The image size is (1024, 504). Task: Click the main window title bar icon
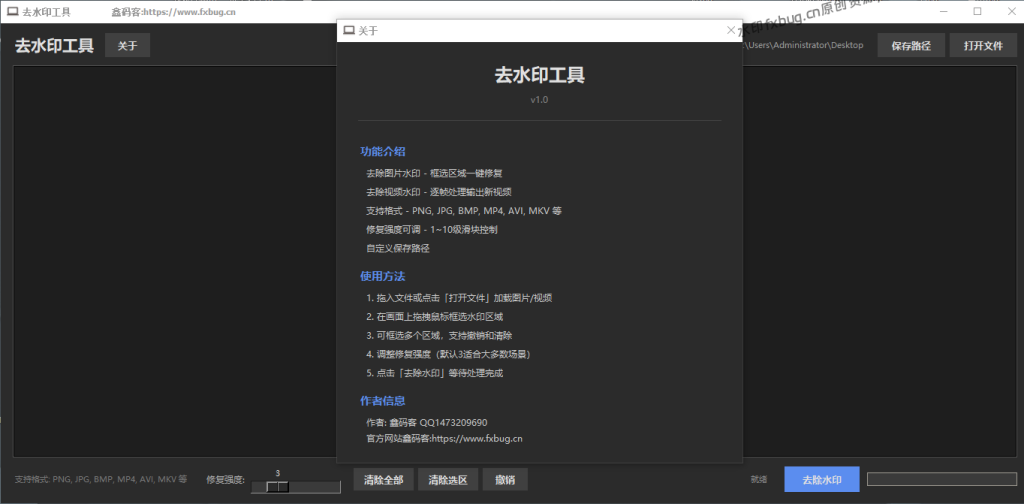click(12, 12)
